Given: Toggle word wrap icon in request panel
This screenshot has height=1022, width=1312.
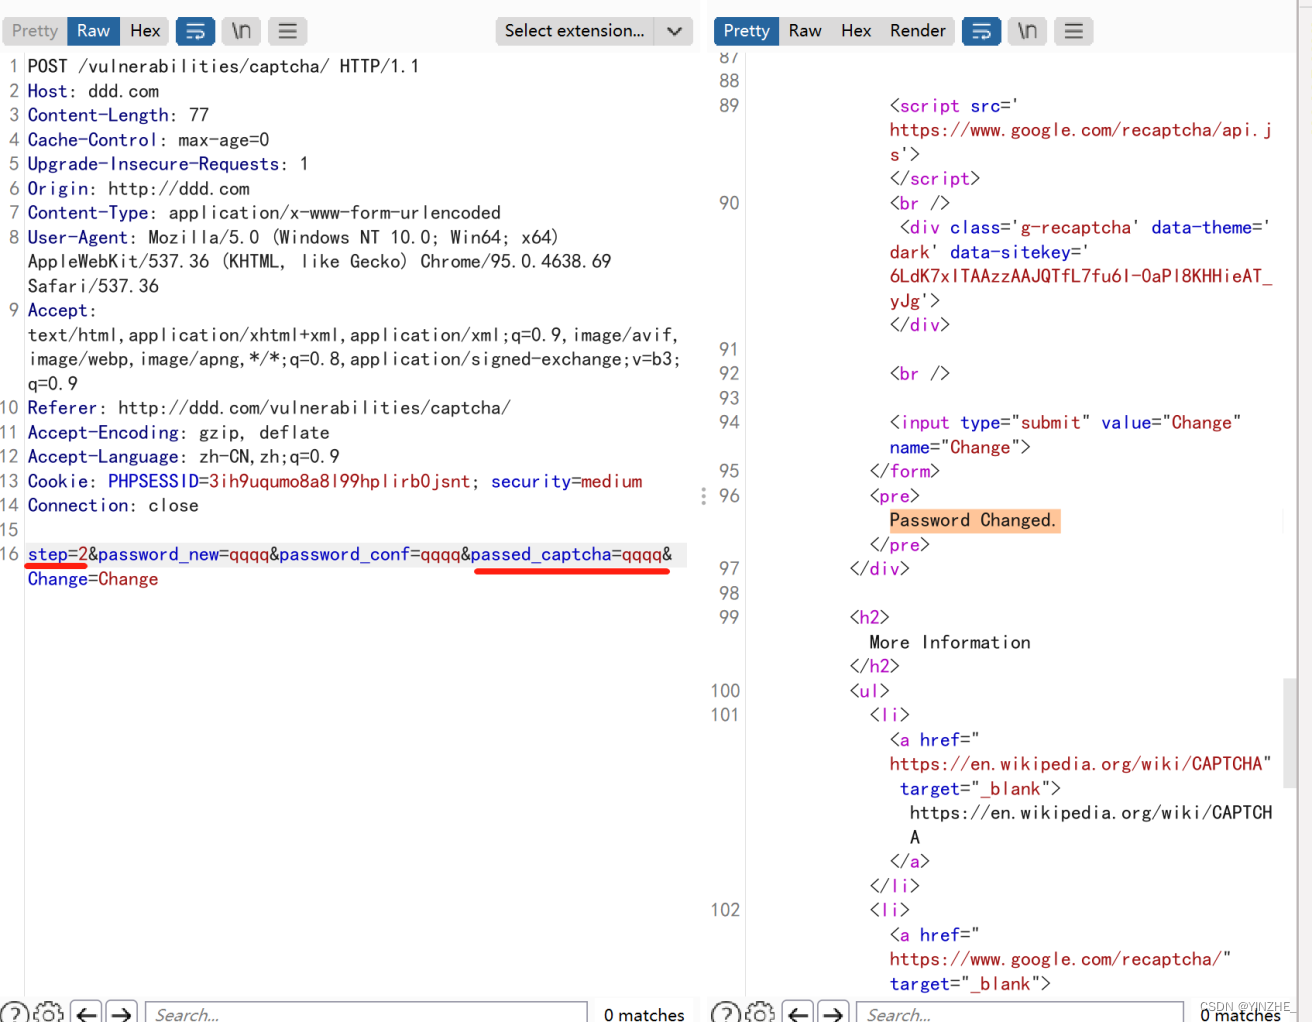Looking at the screenshot, I should 196,31.
